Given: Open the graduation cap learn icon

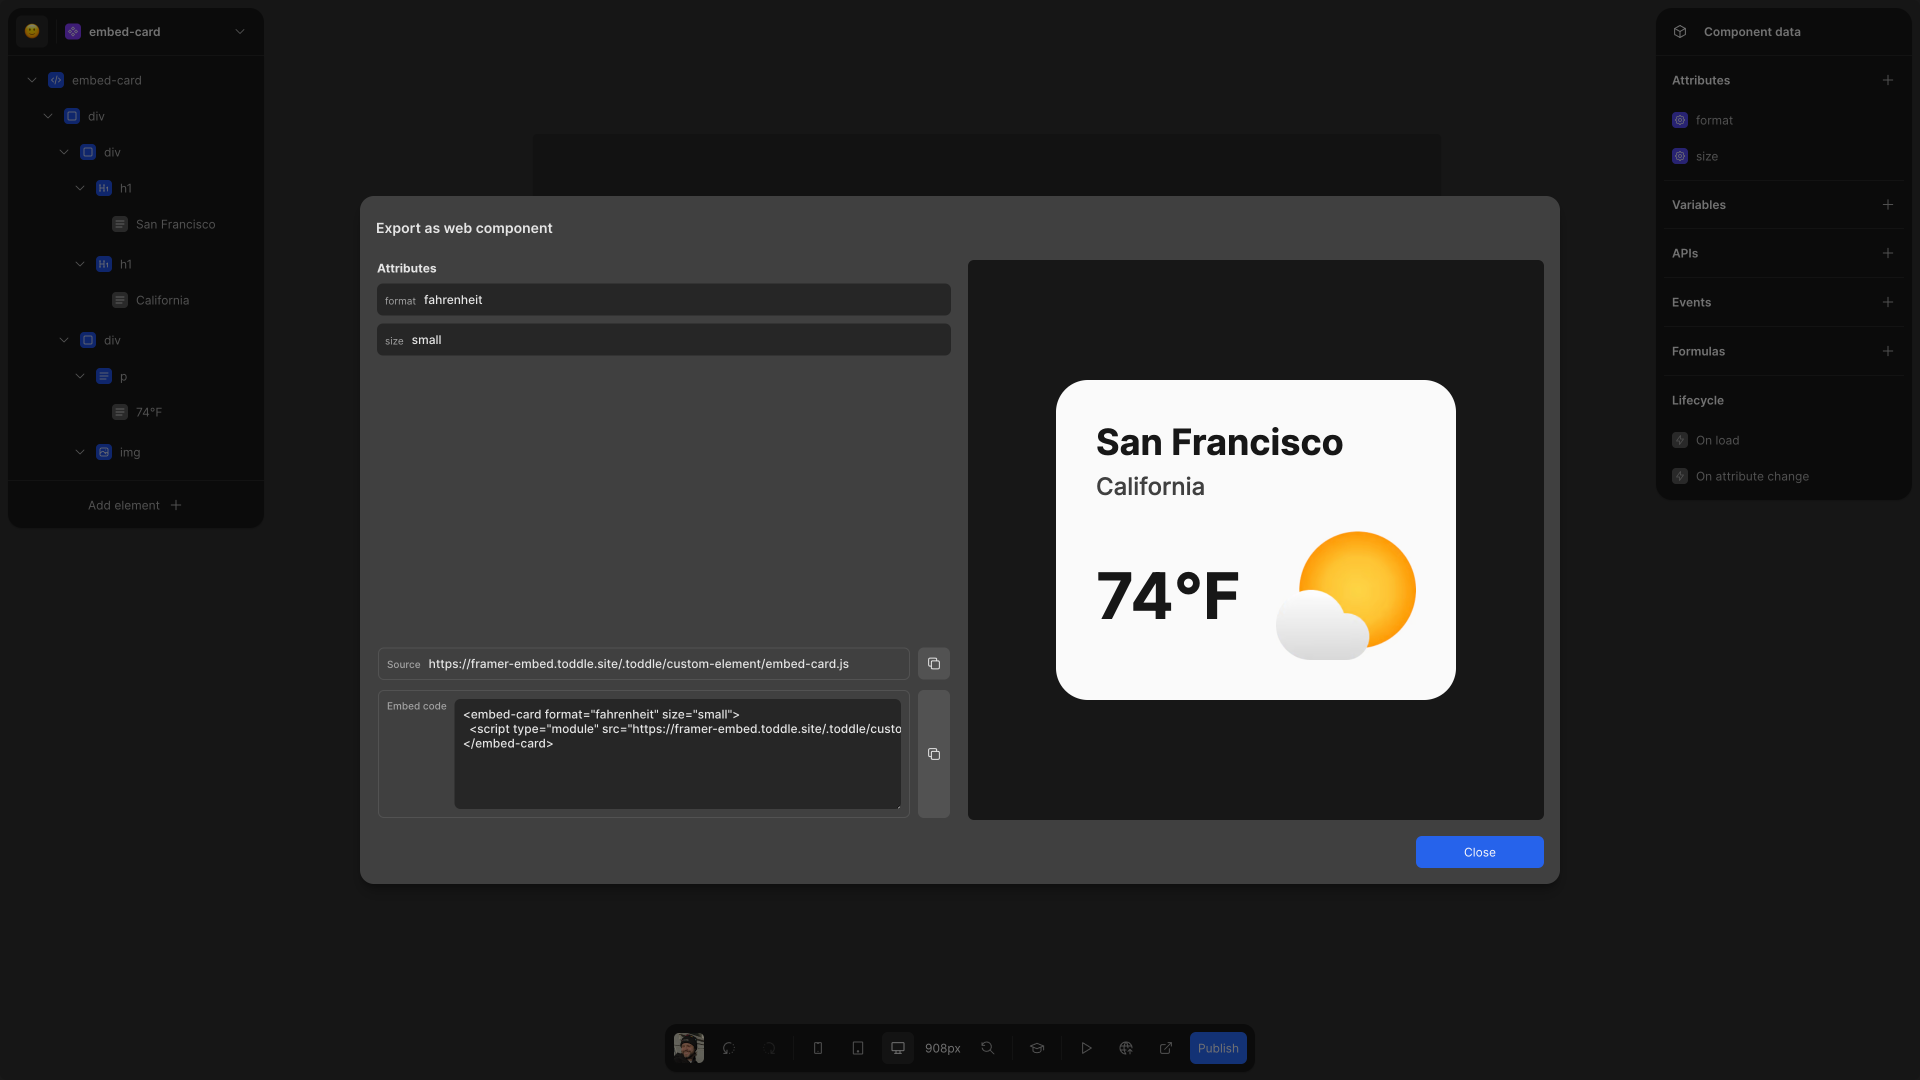Looking at the screenshot, I should (1037, 1048).
